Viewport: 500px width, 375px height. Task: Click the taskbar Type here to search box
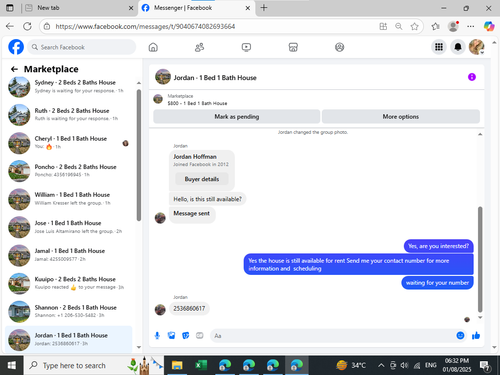93,365
